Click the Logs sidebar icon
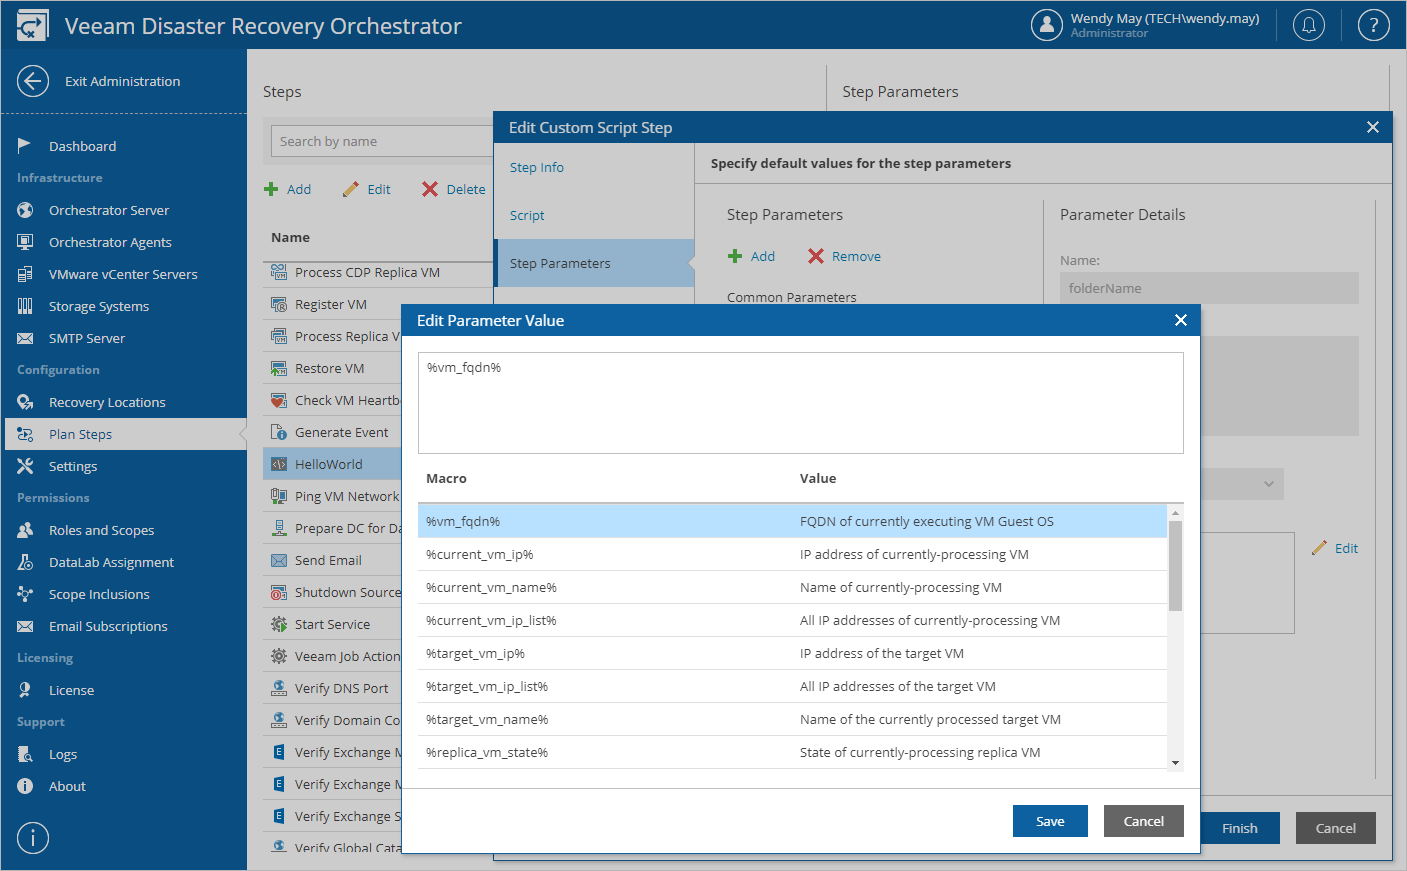The image size is (1407, 871). [x=25, y=754]
